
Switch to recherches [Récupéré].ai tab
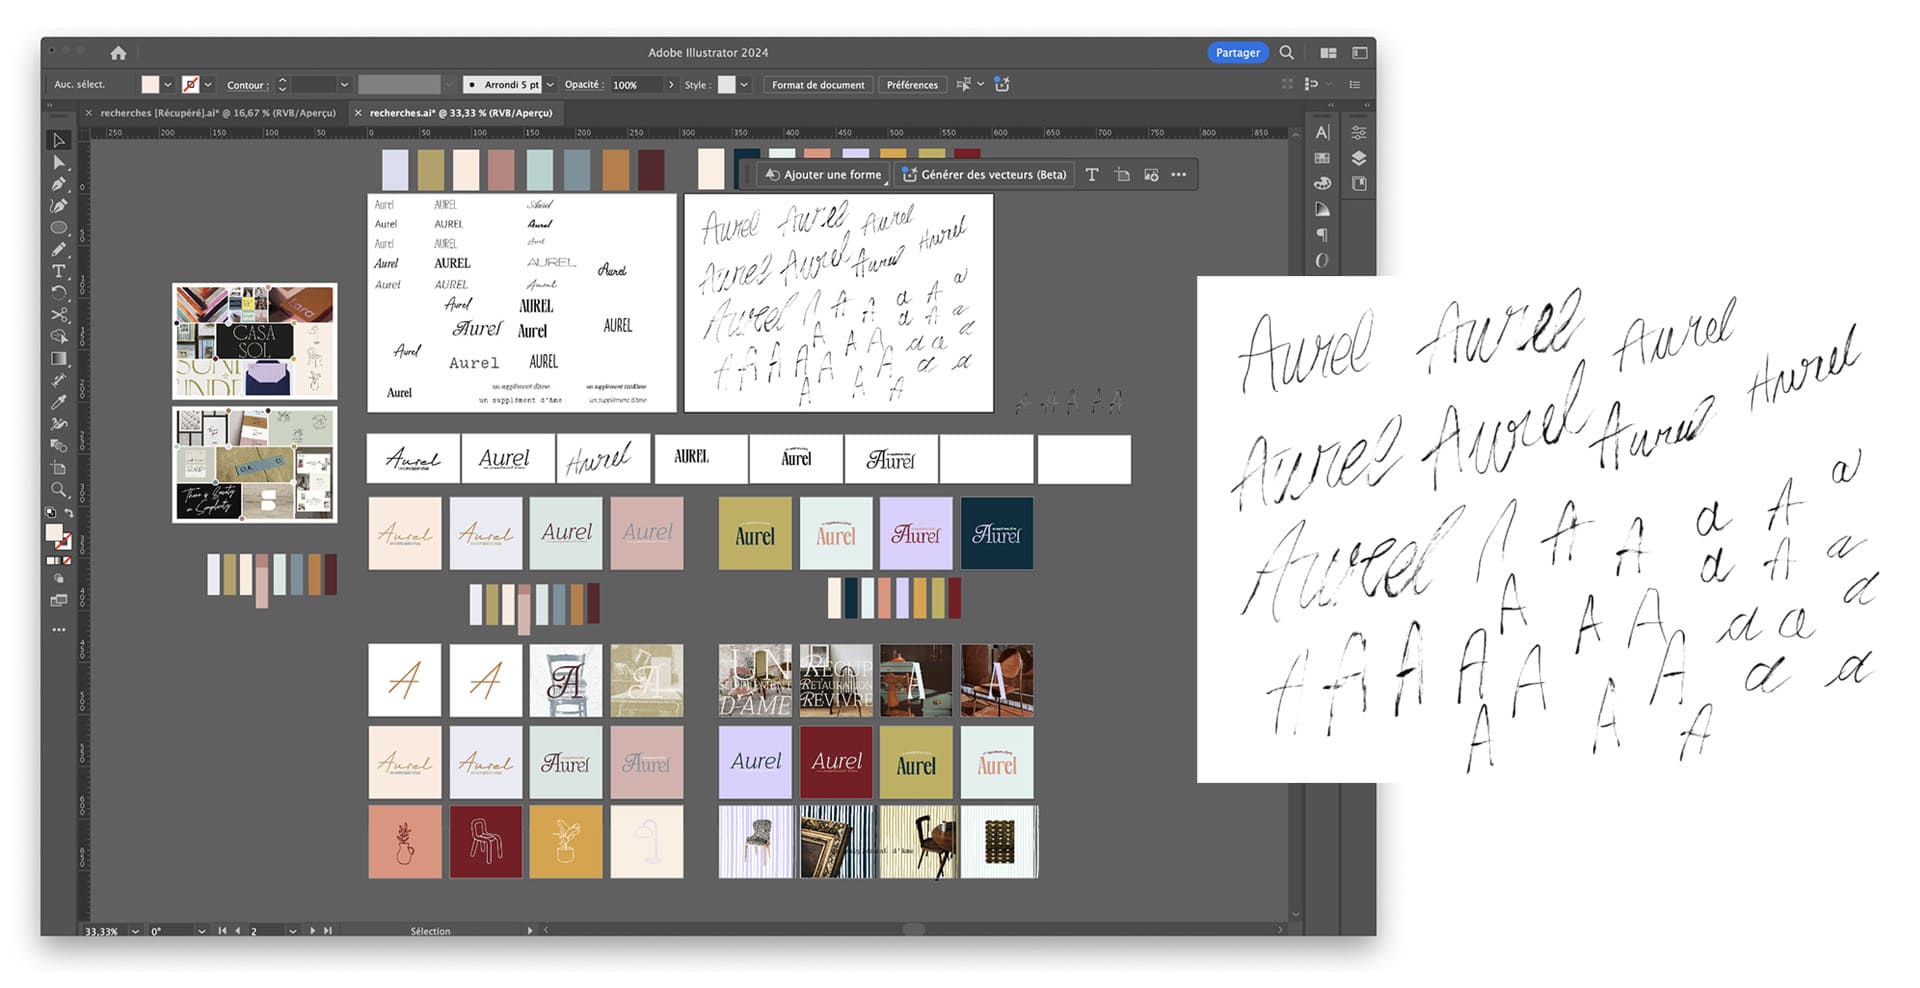click(217, 113)
